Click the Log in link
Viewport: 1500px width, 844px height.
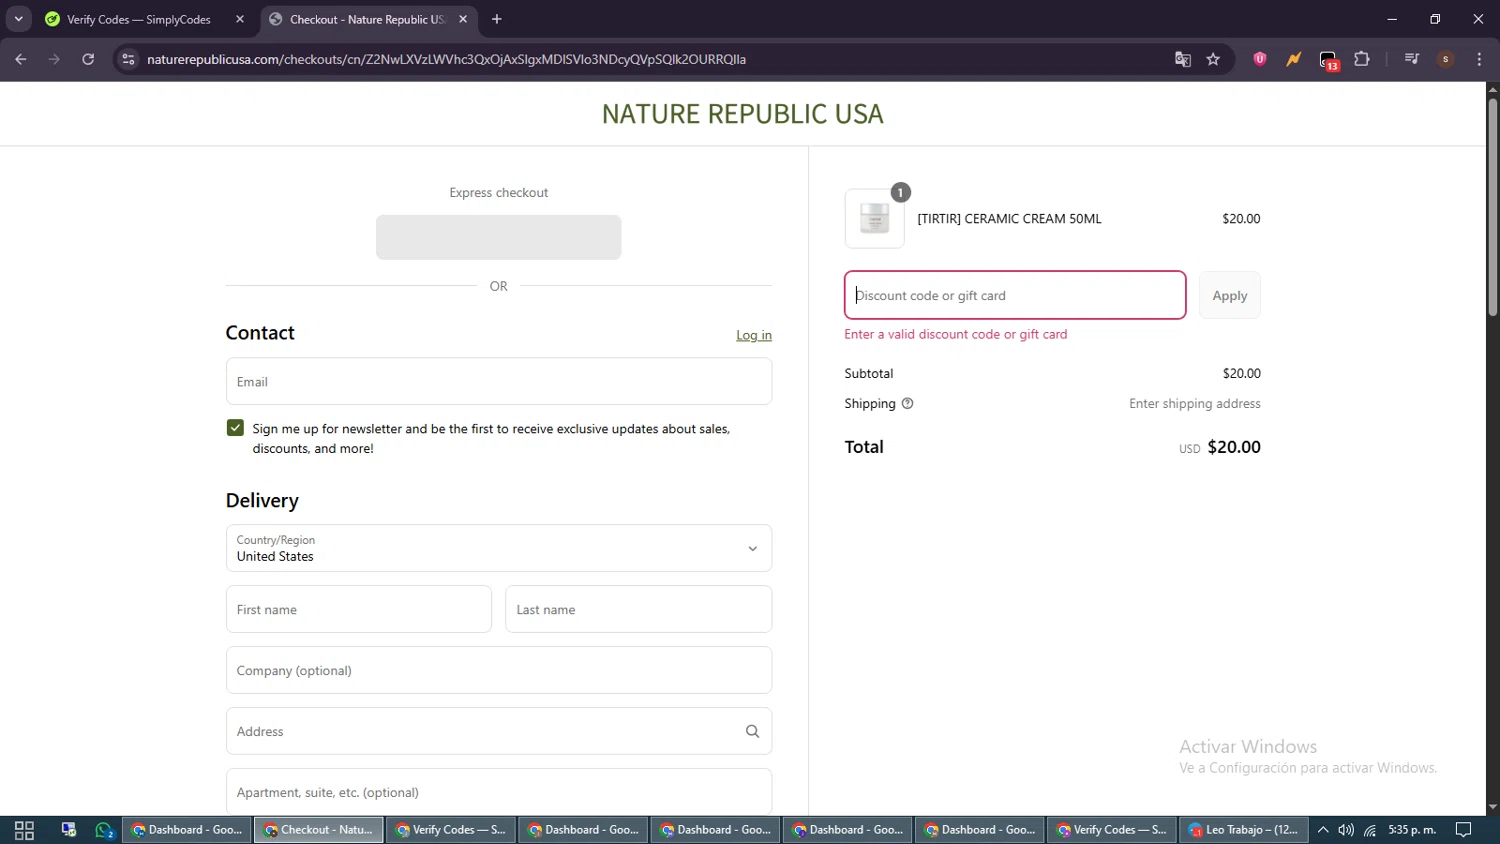point(754,335)
